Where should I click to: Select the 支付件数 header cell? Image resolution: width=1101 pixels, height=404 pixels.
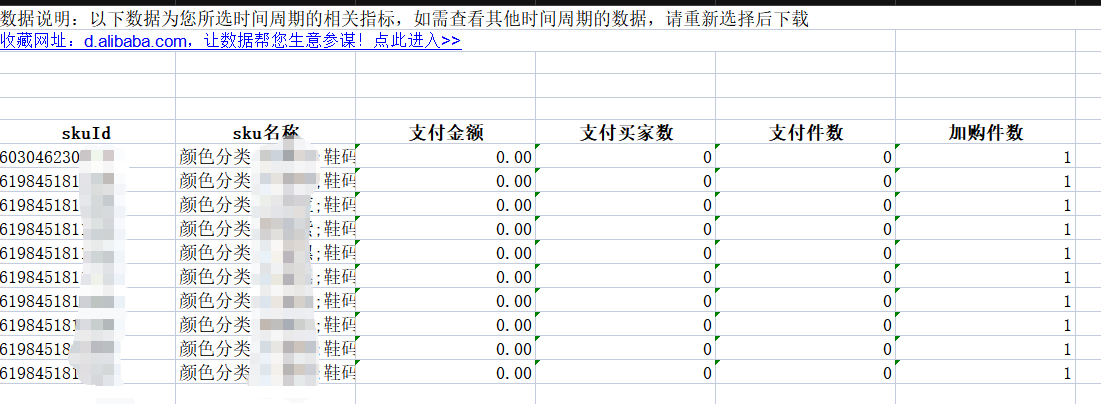click(805, 133)
